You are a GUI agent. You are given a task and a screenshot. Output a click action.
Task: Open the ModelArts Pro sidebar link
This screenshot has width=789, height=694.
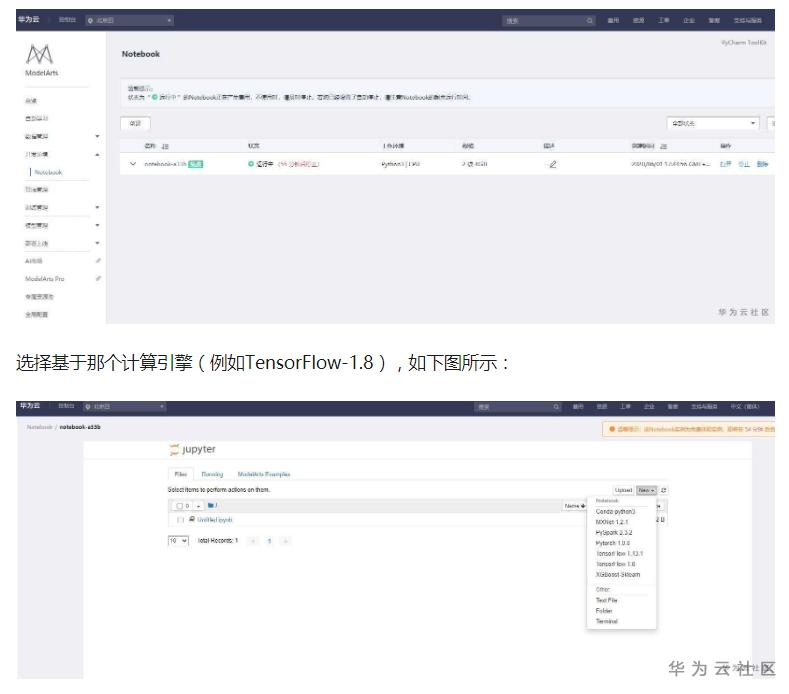tap(45, 279)
